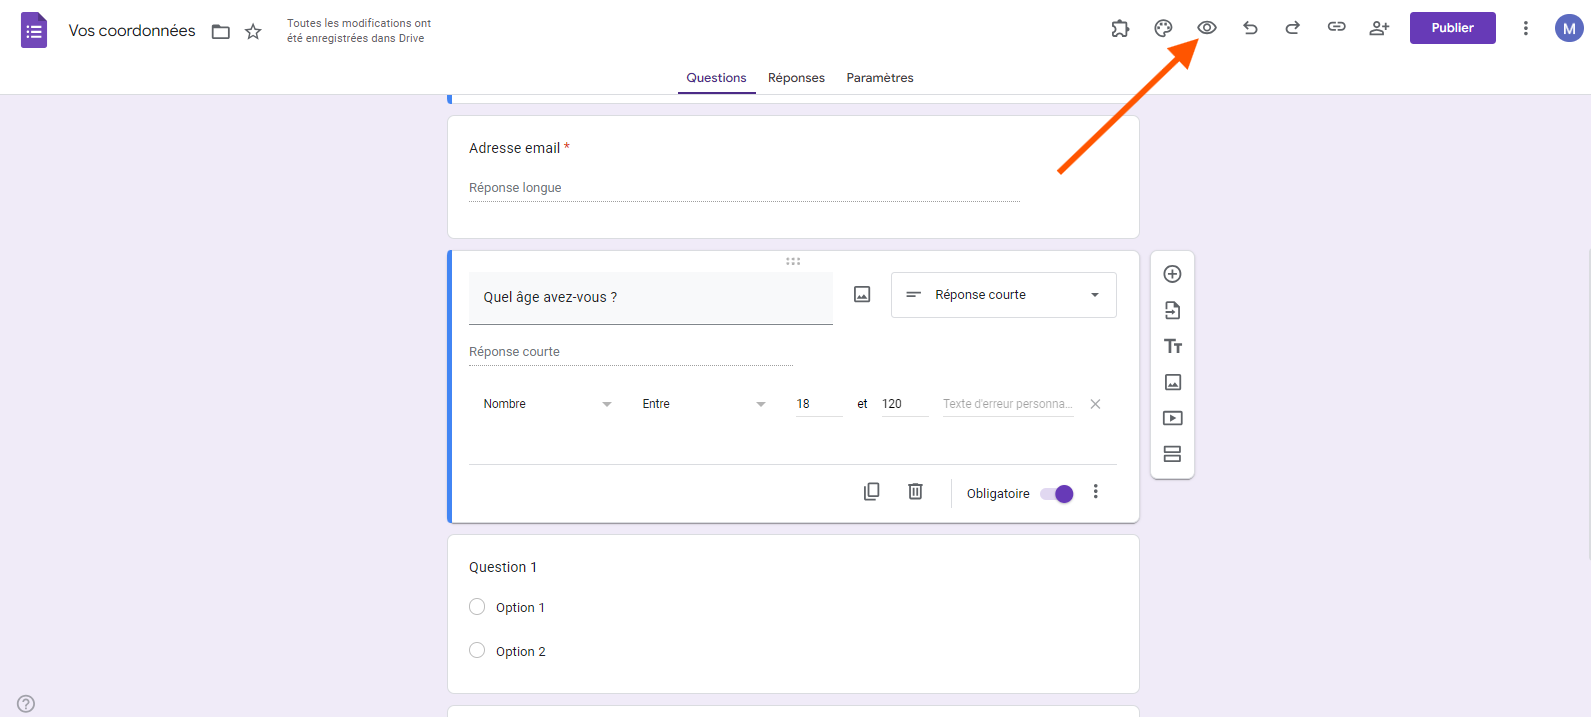Screen dimensions: 1591x717
Task: Add a new section to the form
Action: 1173,454
